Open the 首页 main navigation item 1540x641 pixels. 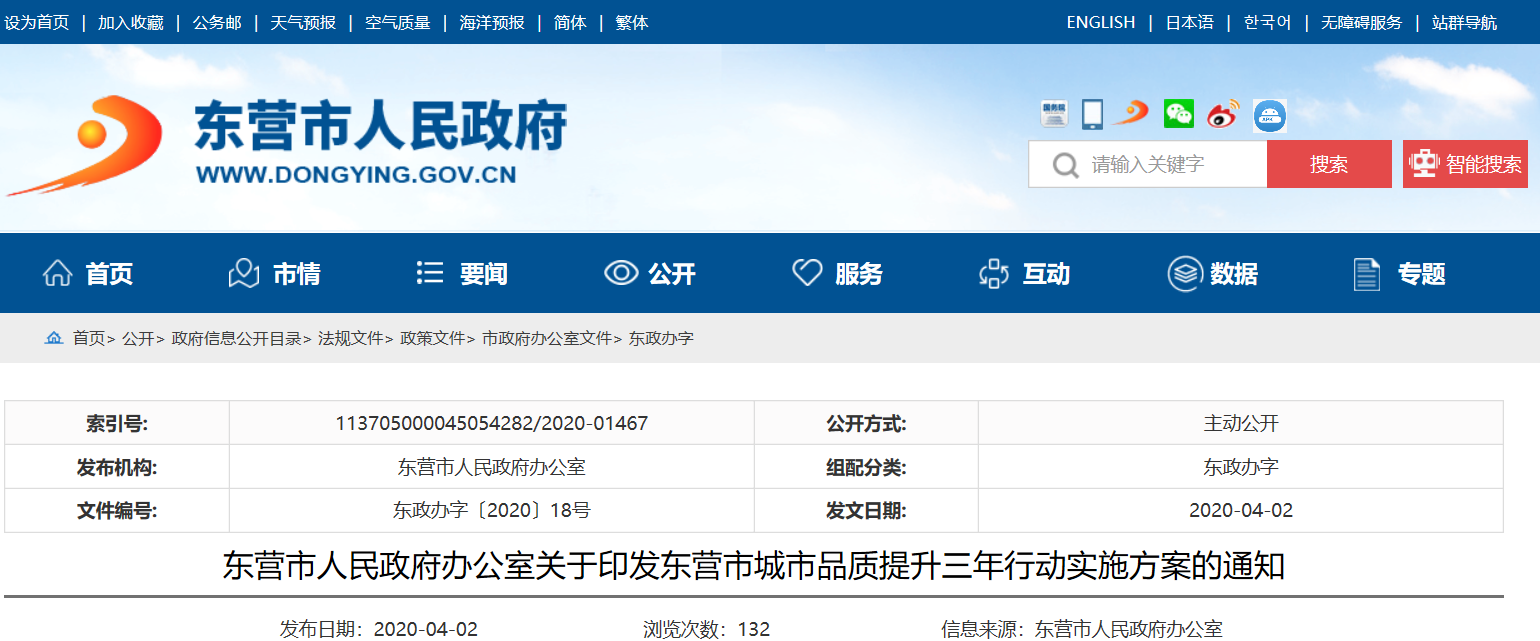pyautogui.click(x=88, y=274)
